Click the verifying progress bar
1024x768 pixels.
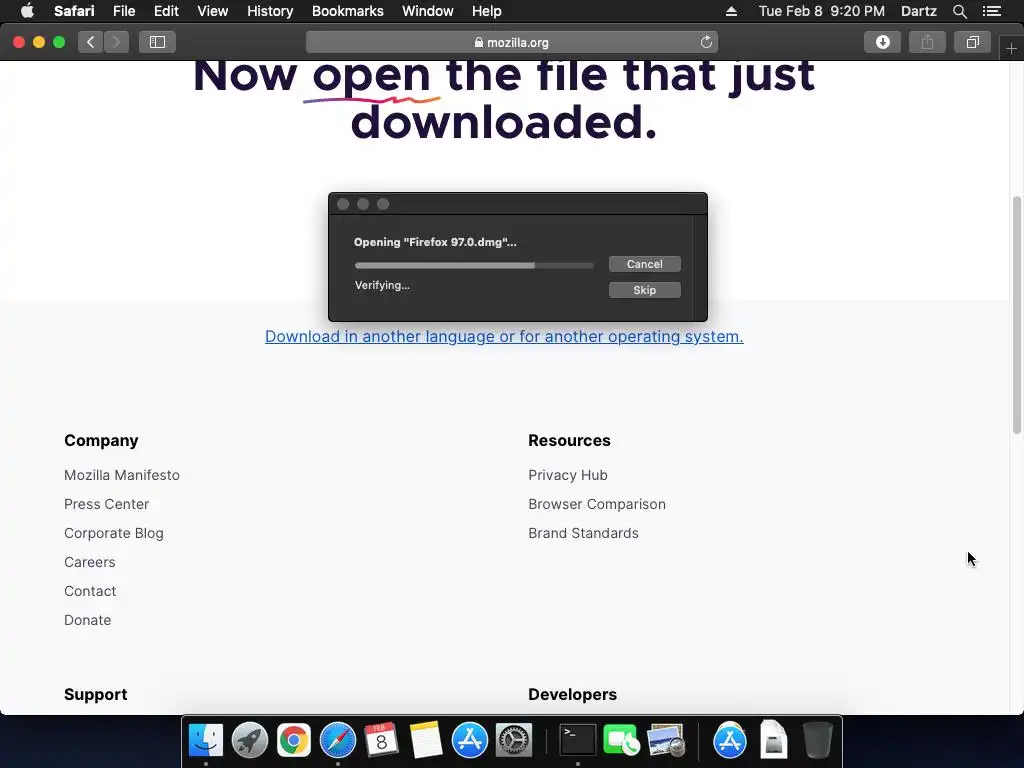474,266
